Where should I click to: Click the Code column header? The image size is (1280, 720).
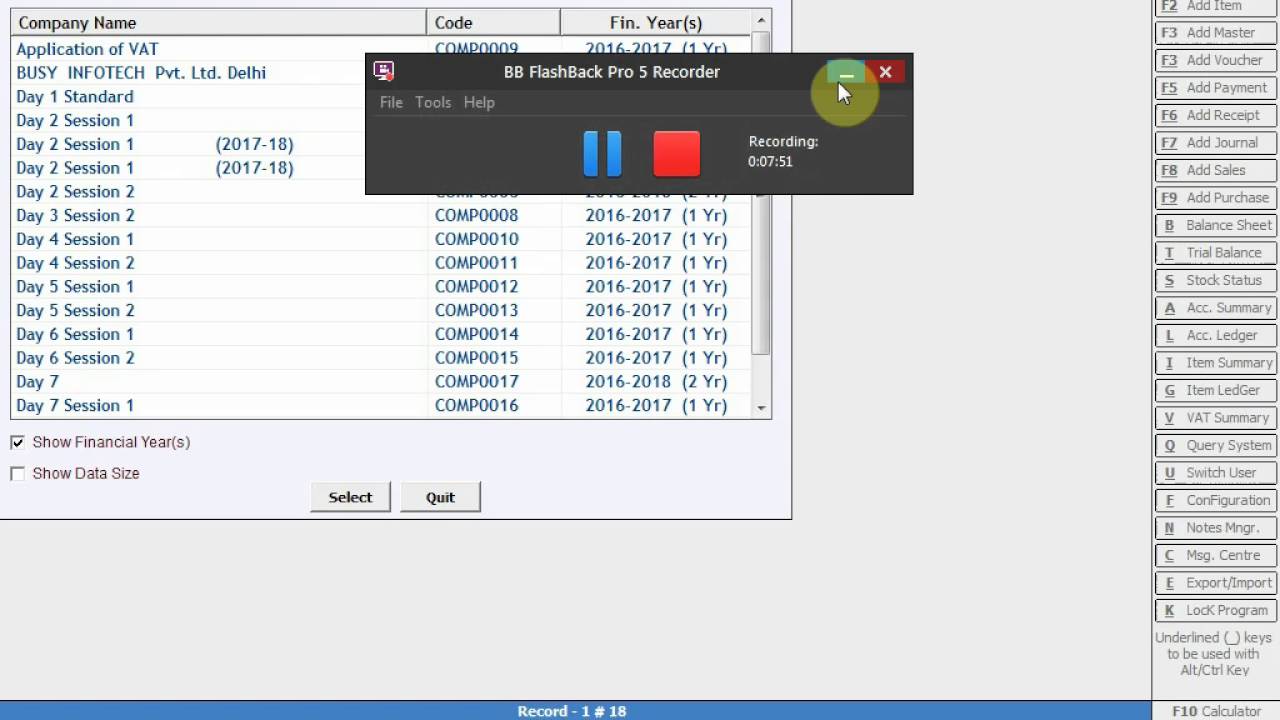pos(493,22)
